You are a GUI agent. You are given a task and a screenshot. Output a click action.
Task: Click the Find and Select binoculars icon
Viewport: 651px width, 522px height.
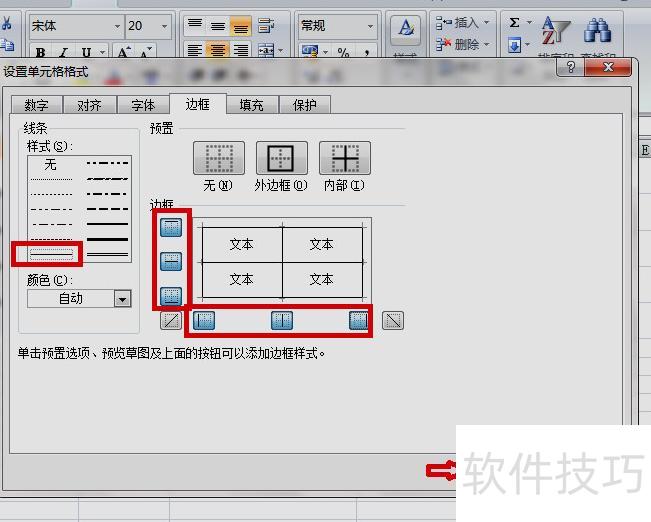click(x=597, y=30)
